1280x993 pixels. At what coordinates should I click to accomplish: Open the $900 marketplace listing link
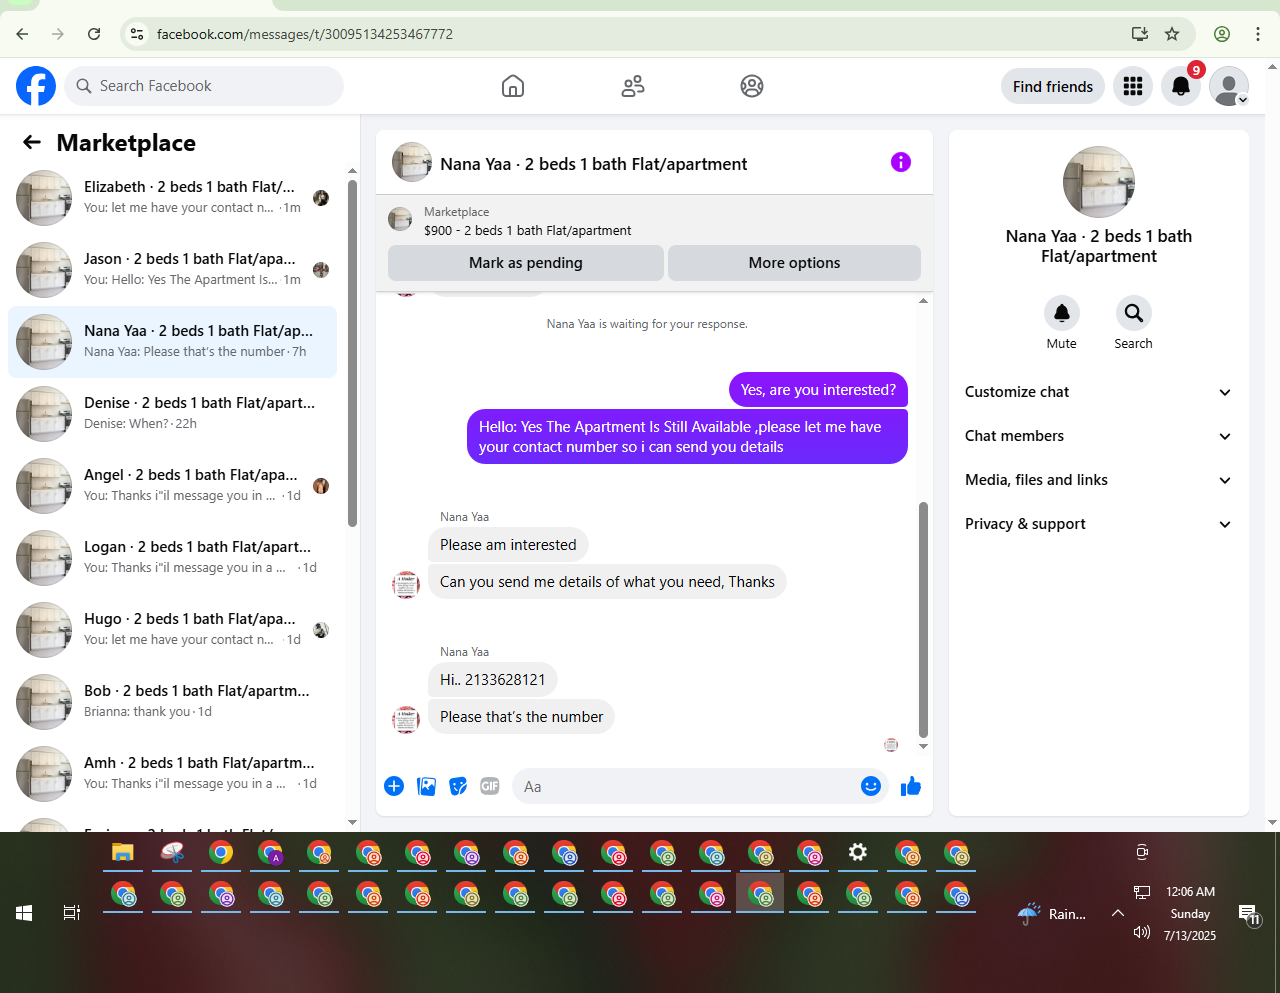pyautogui.click(x=527, y=230)
